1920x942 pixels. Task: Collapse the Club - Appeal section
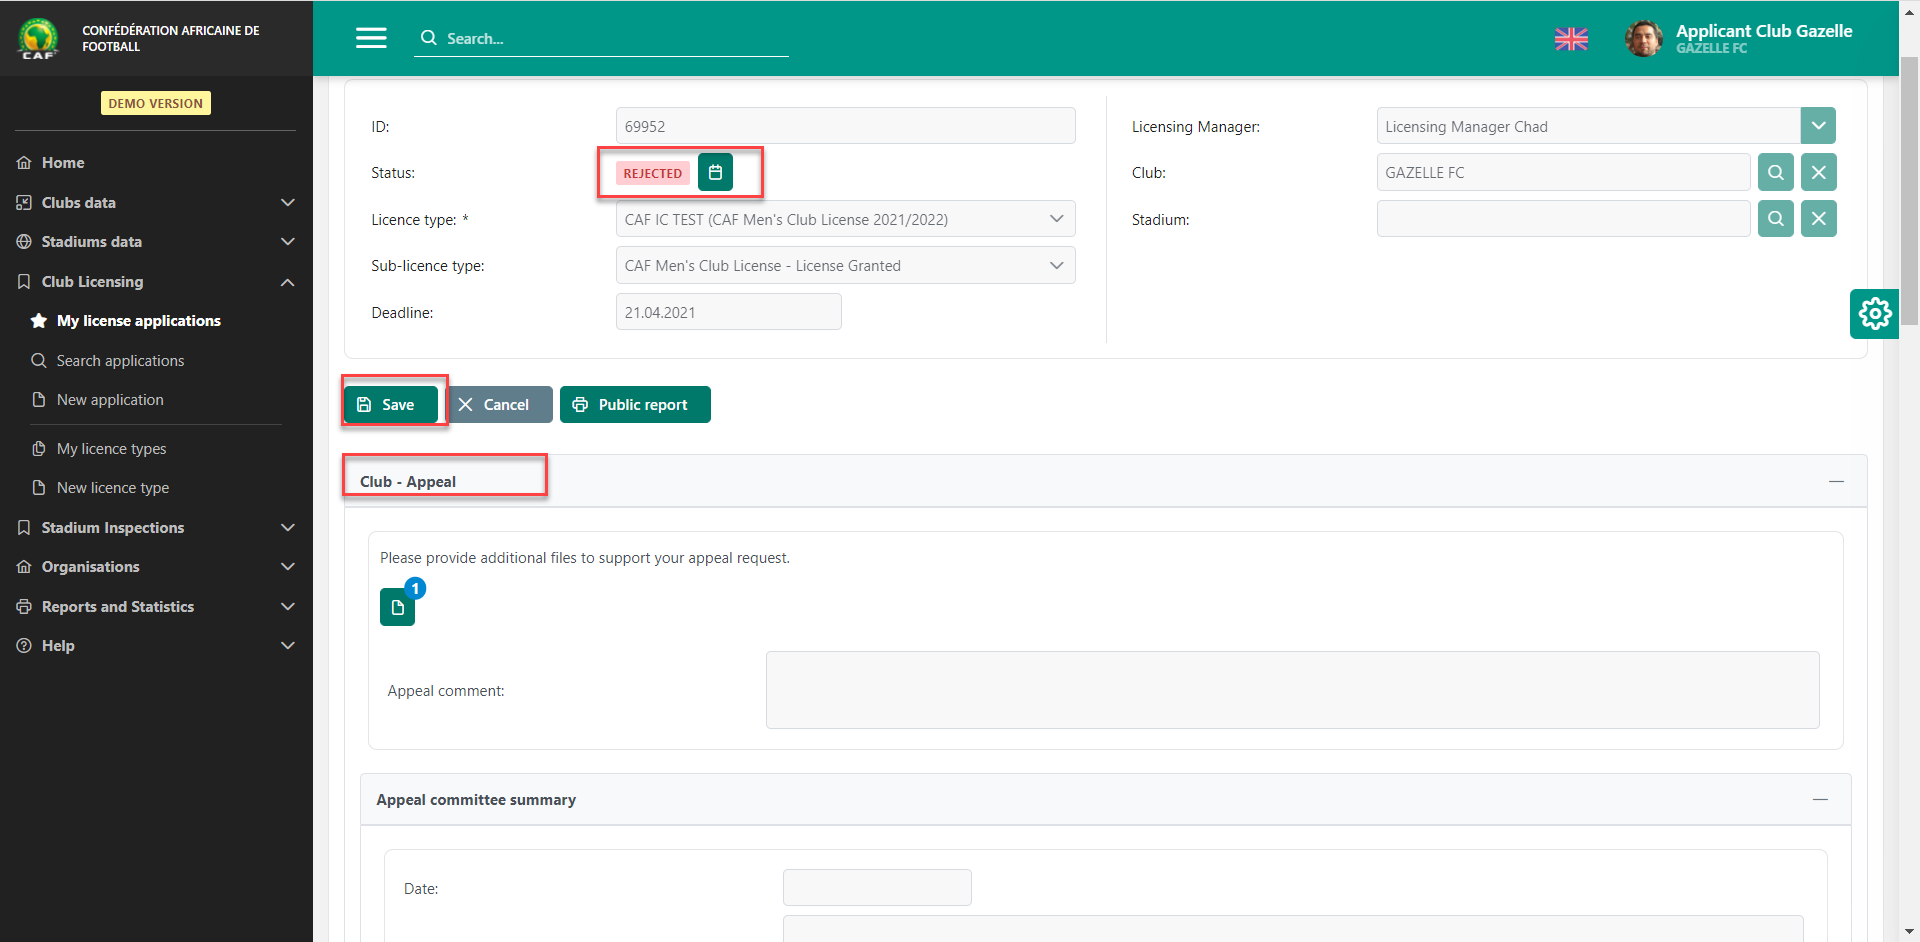pos(1836,482)
